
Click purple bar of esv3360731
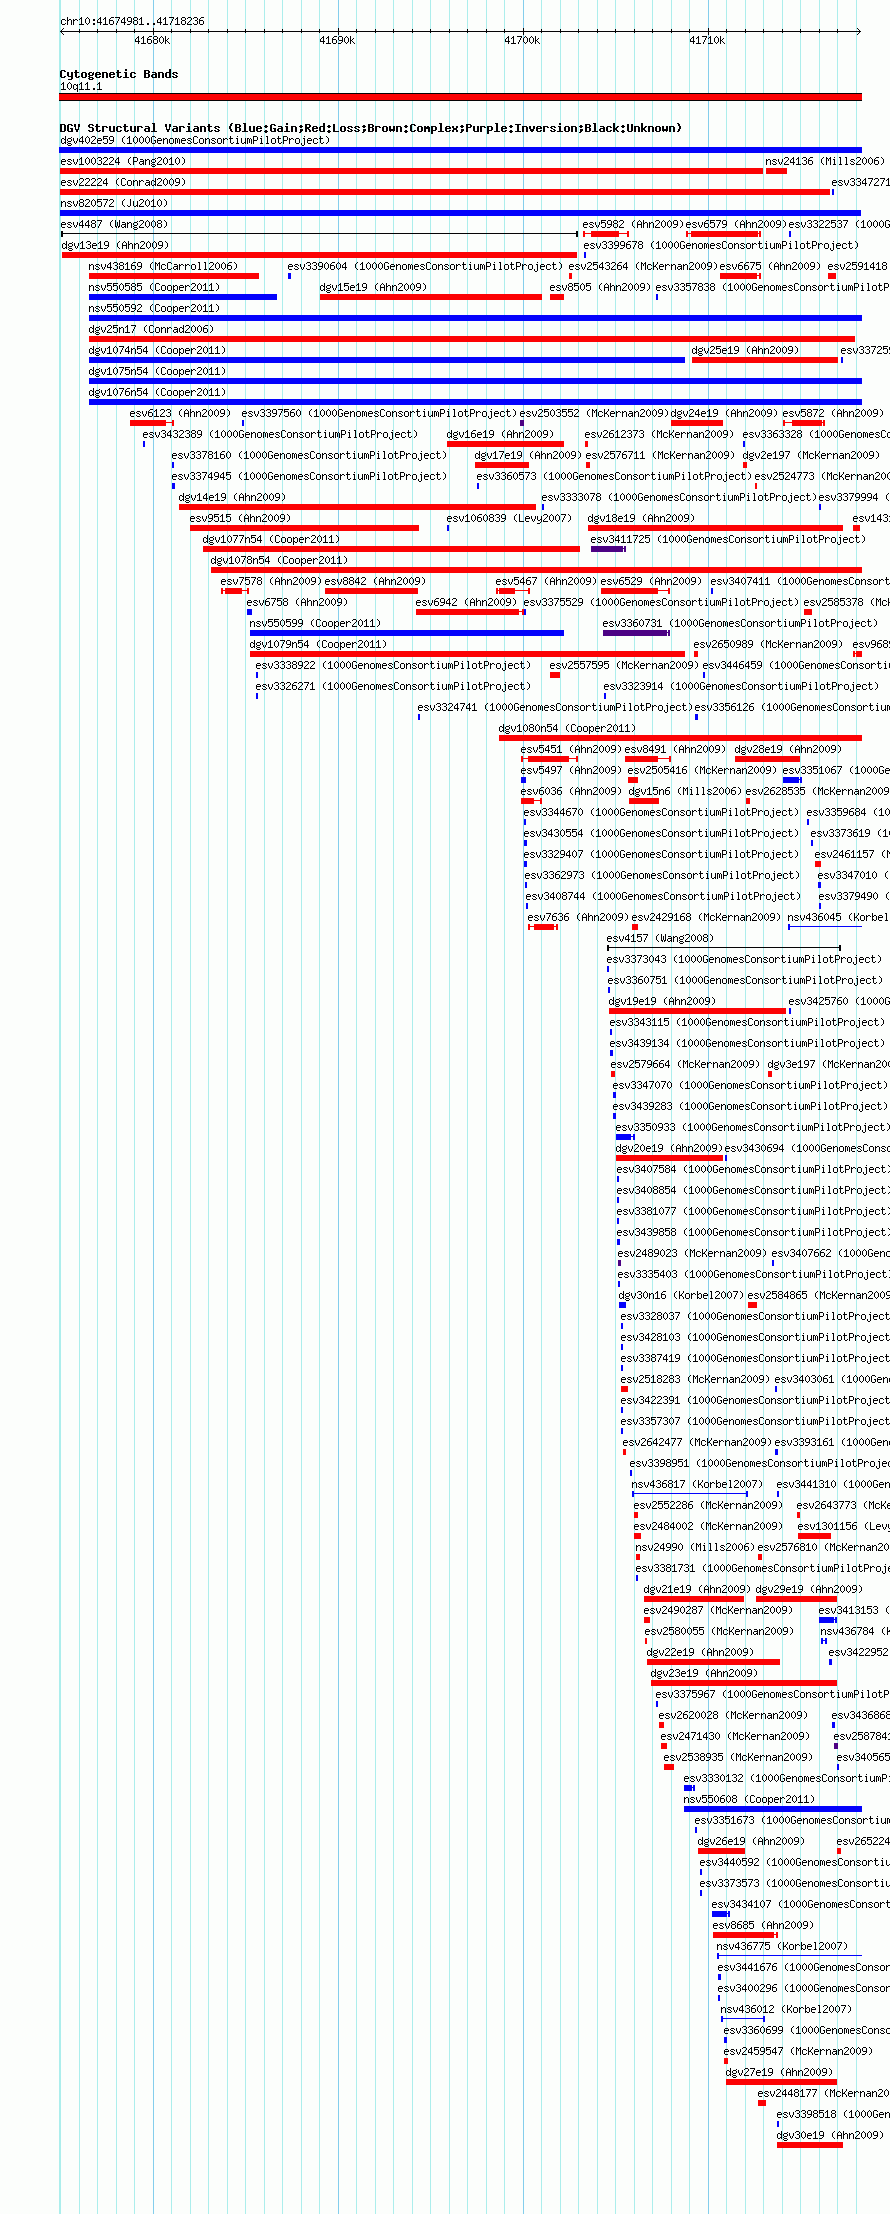click(x=636, y=633)
